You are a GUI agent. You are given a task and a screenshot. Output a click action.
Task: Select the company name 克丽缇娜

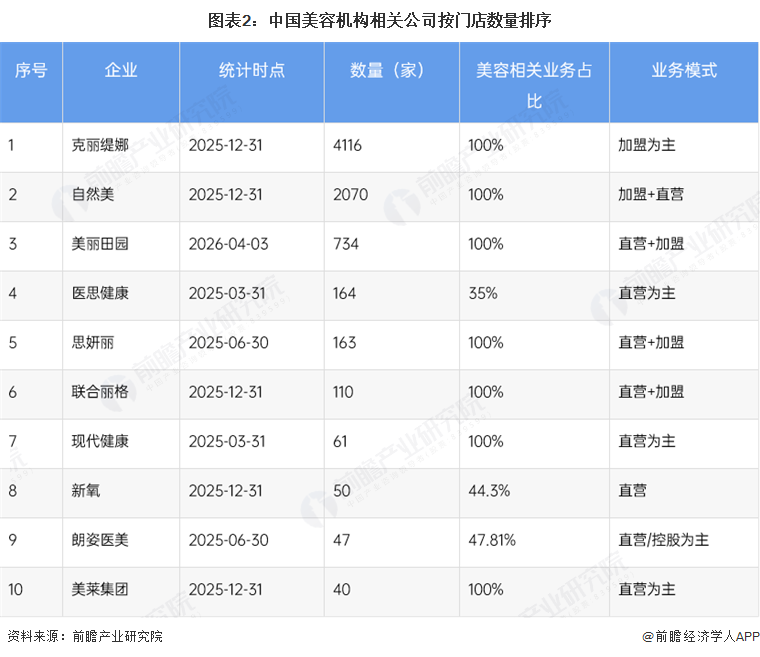click(x=100, y=145)
